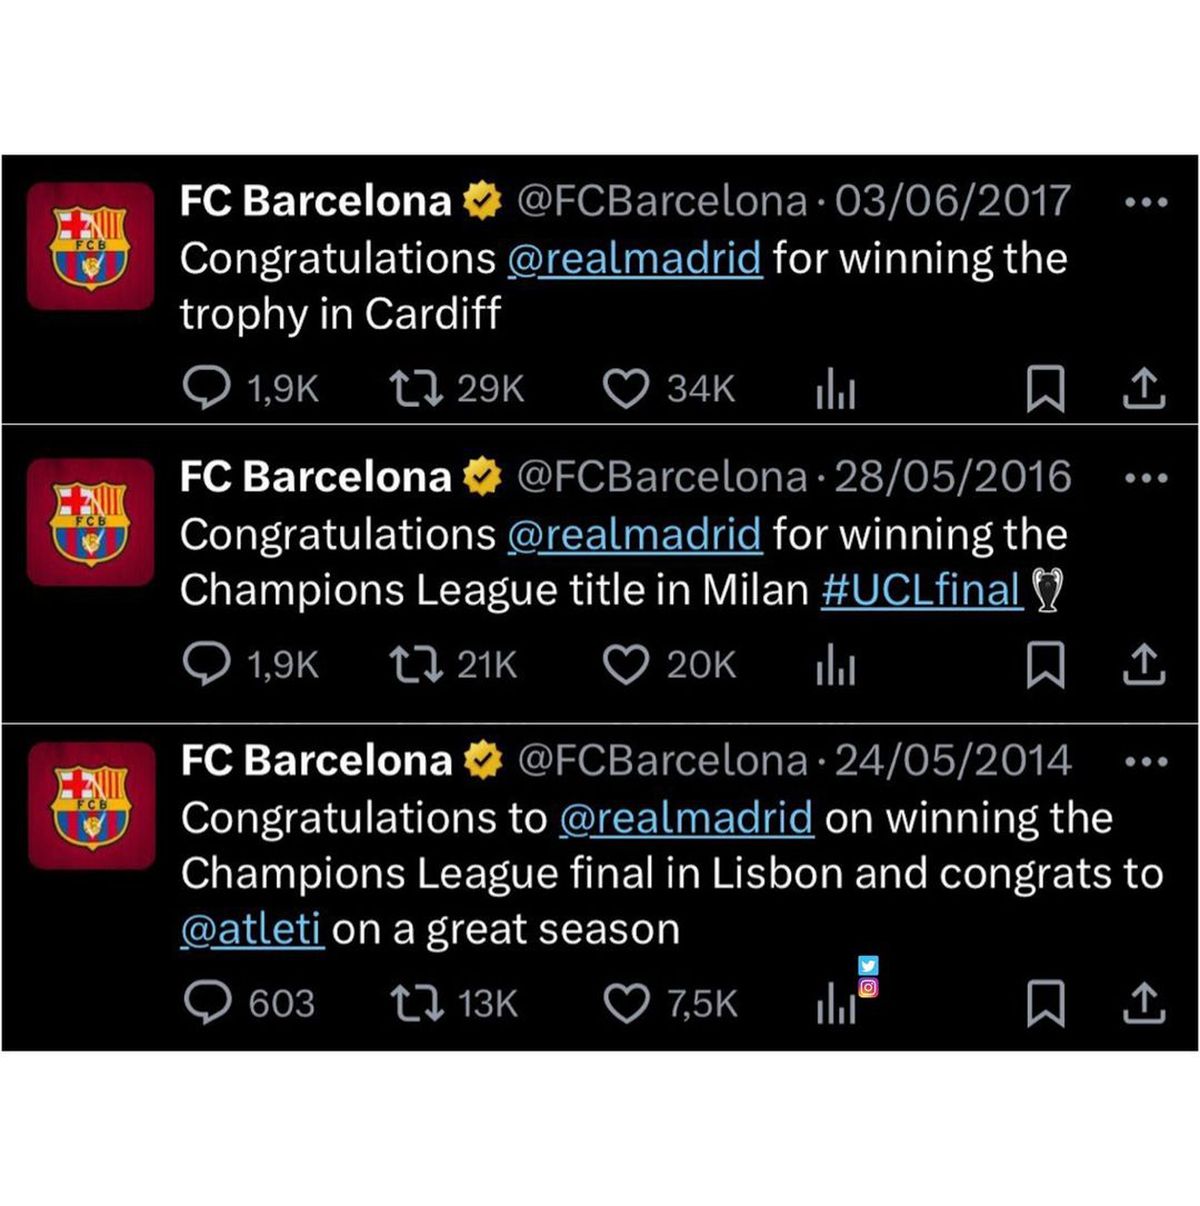Click the gold verified badge on the 2016 tweet
Image resolution: width=1200 pixels, height=1206 pixels.
[x=481, y=476]
